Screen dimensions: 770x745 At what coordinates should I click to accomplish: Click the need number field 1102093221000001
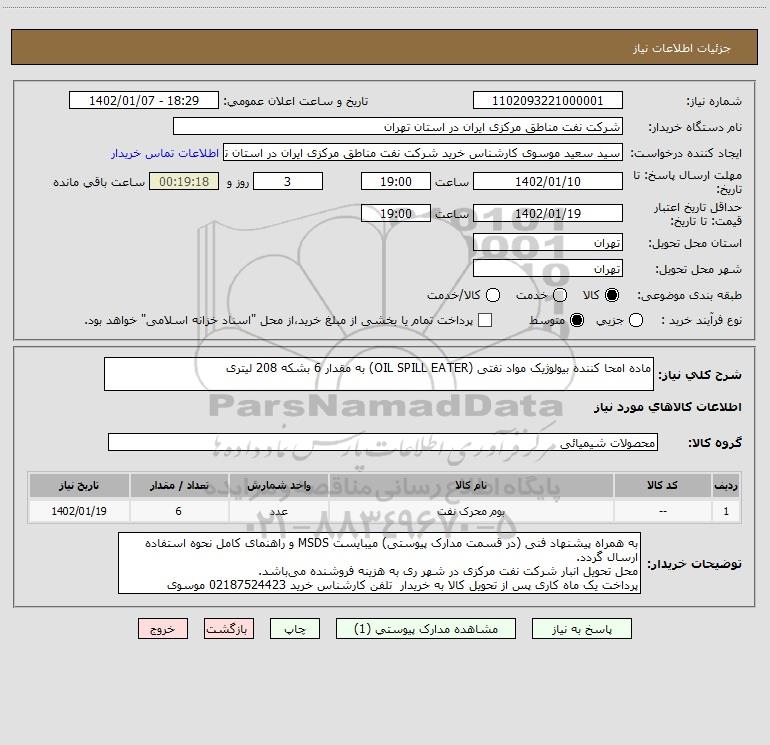click(x=548, y=101)
